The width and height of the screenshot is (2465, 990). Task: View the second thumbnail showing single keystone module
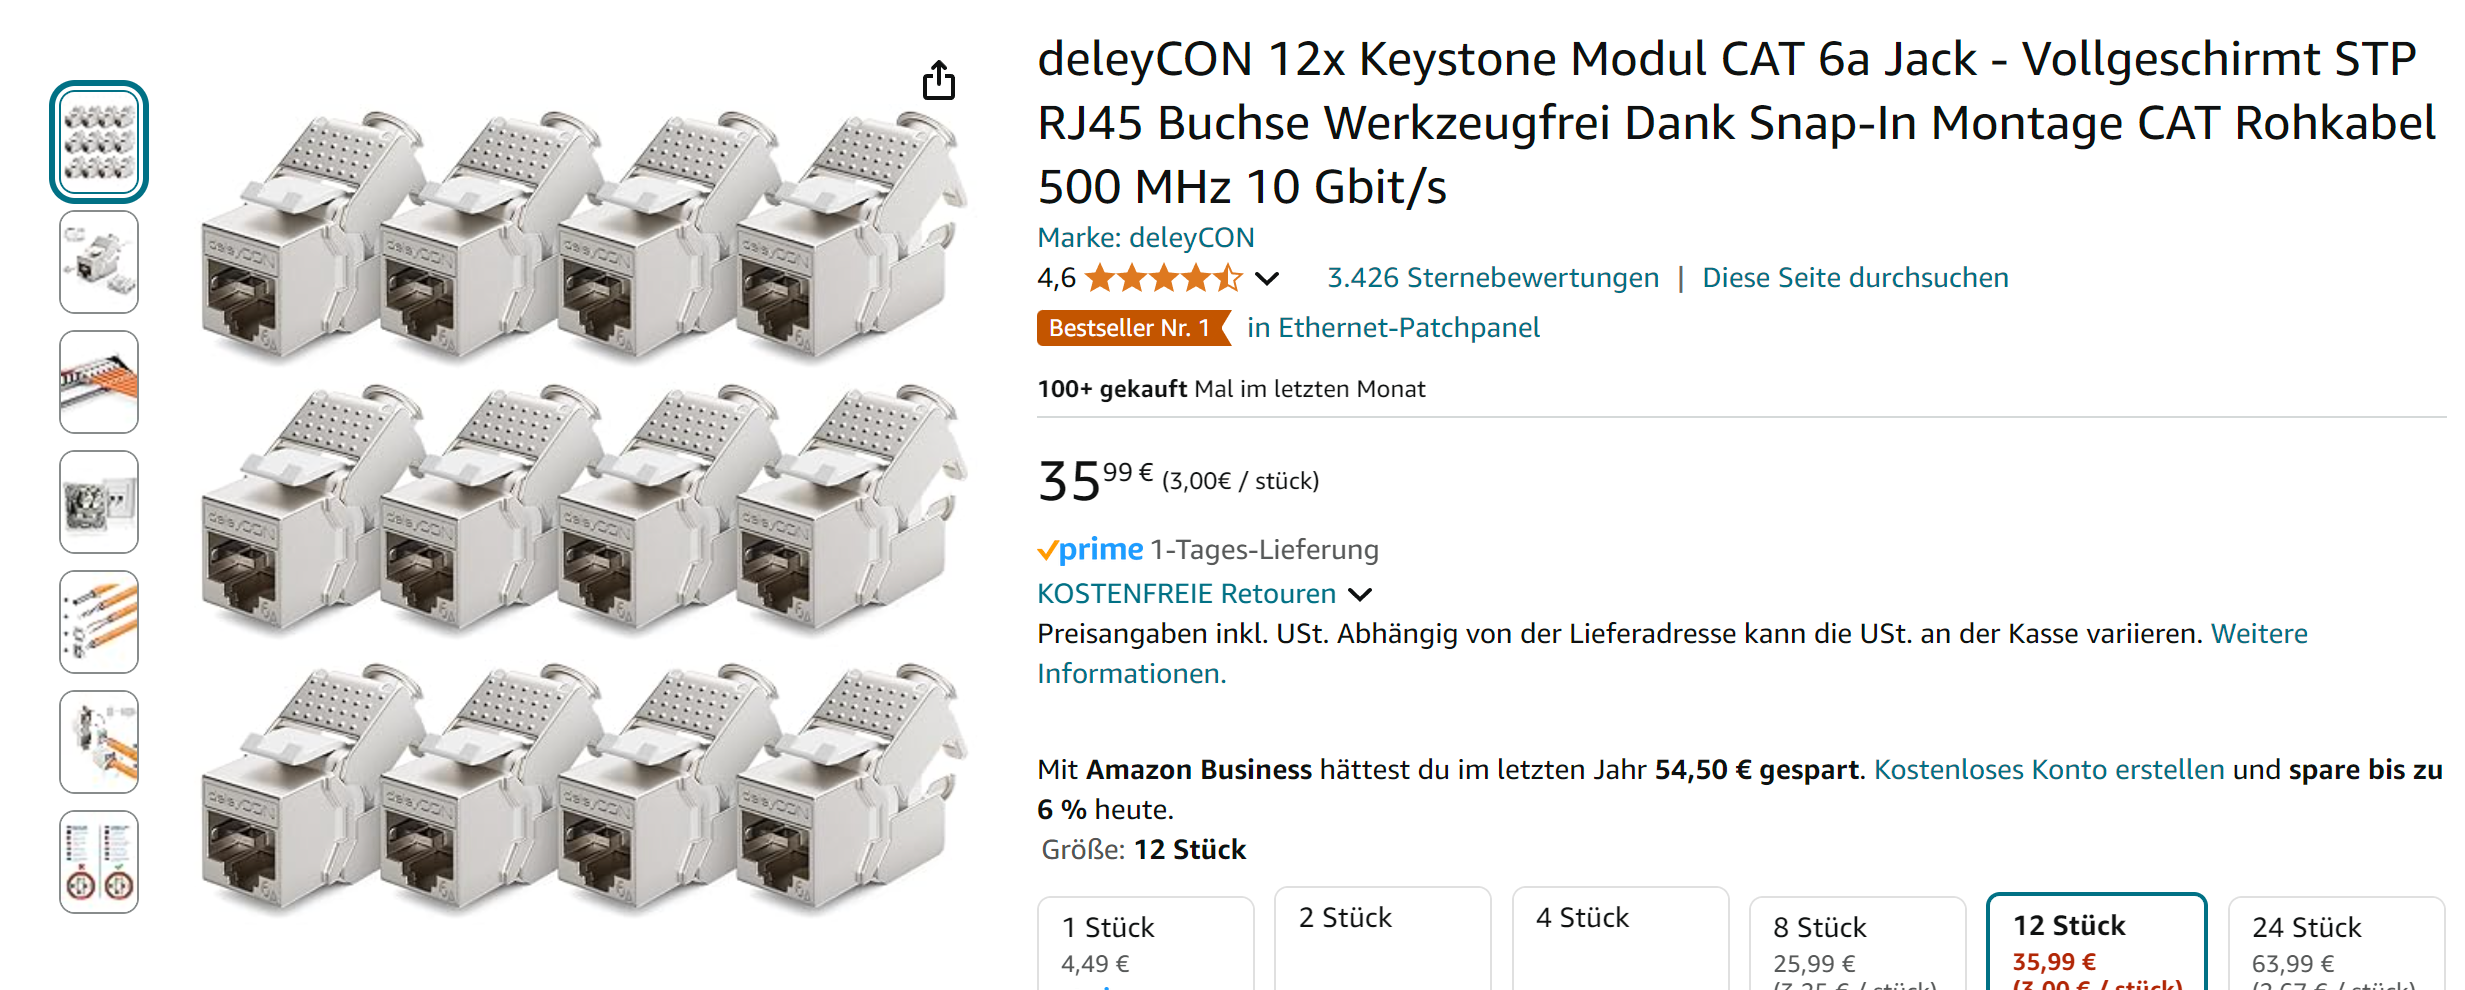pyautogui.click(x=99, y=262)
